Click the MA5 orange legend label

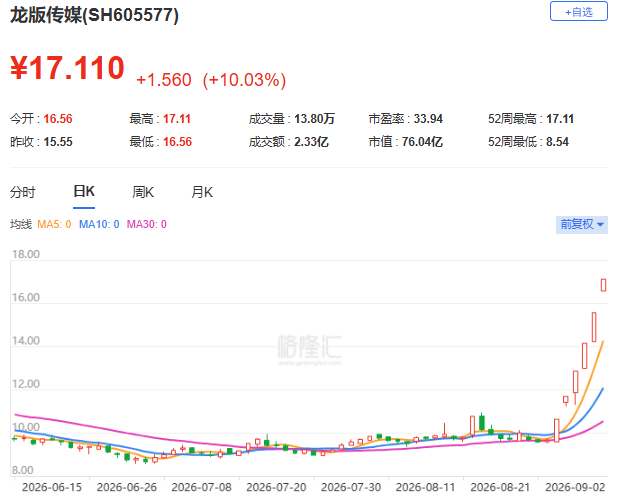click(54, 224)
